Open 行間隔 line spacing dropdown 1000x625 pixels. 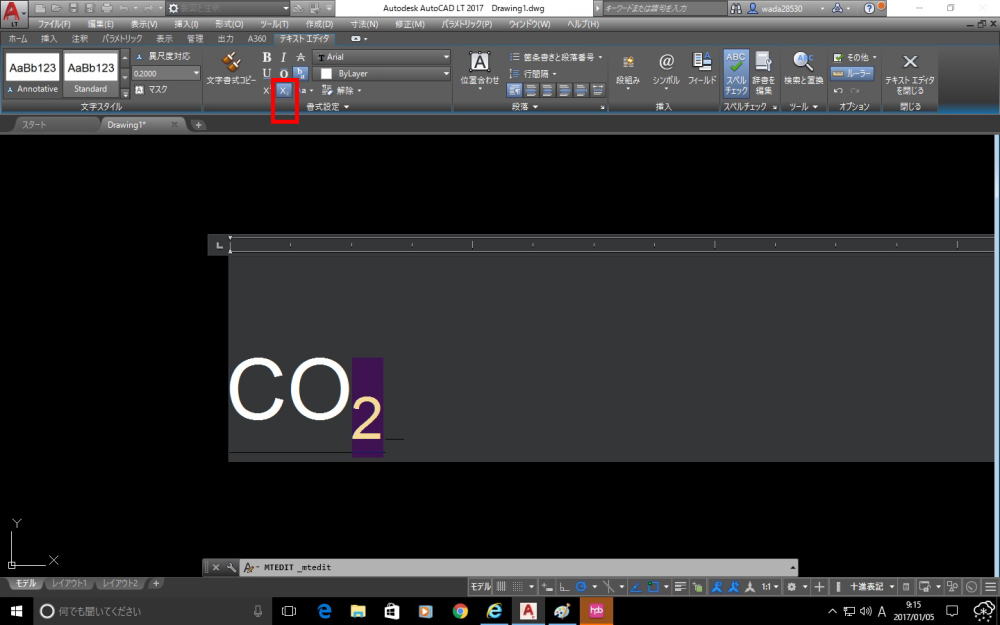pyautogui.click(x=533, y=73)
